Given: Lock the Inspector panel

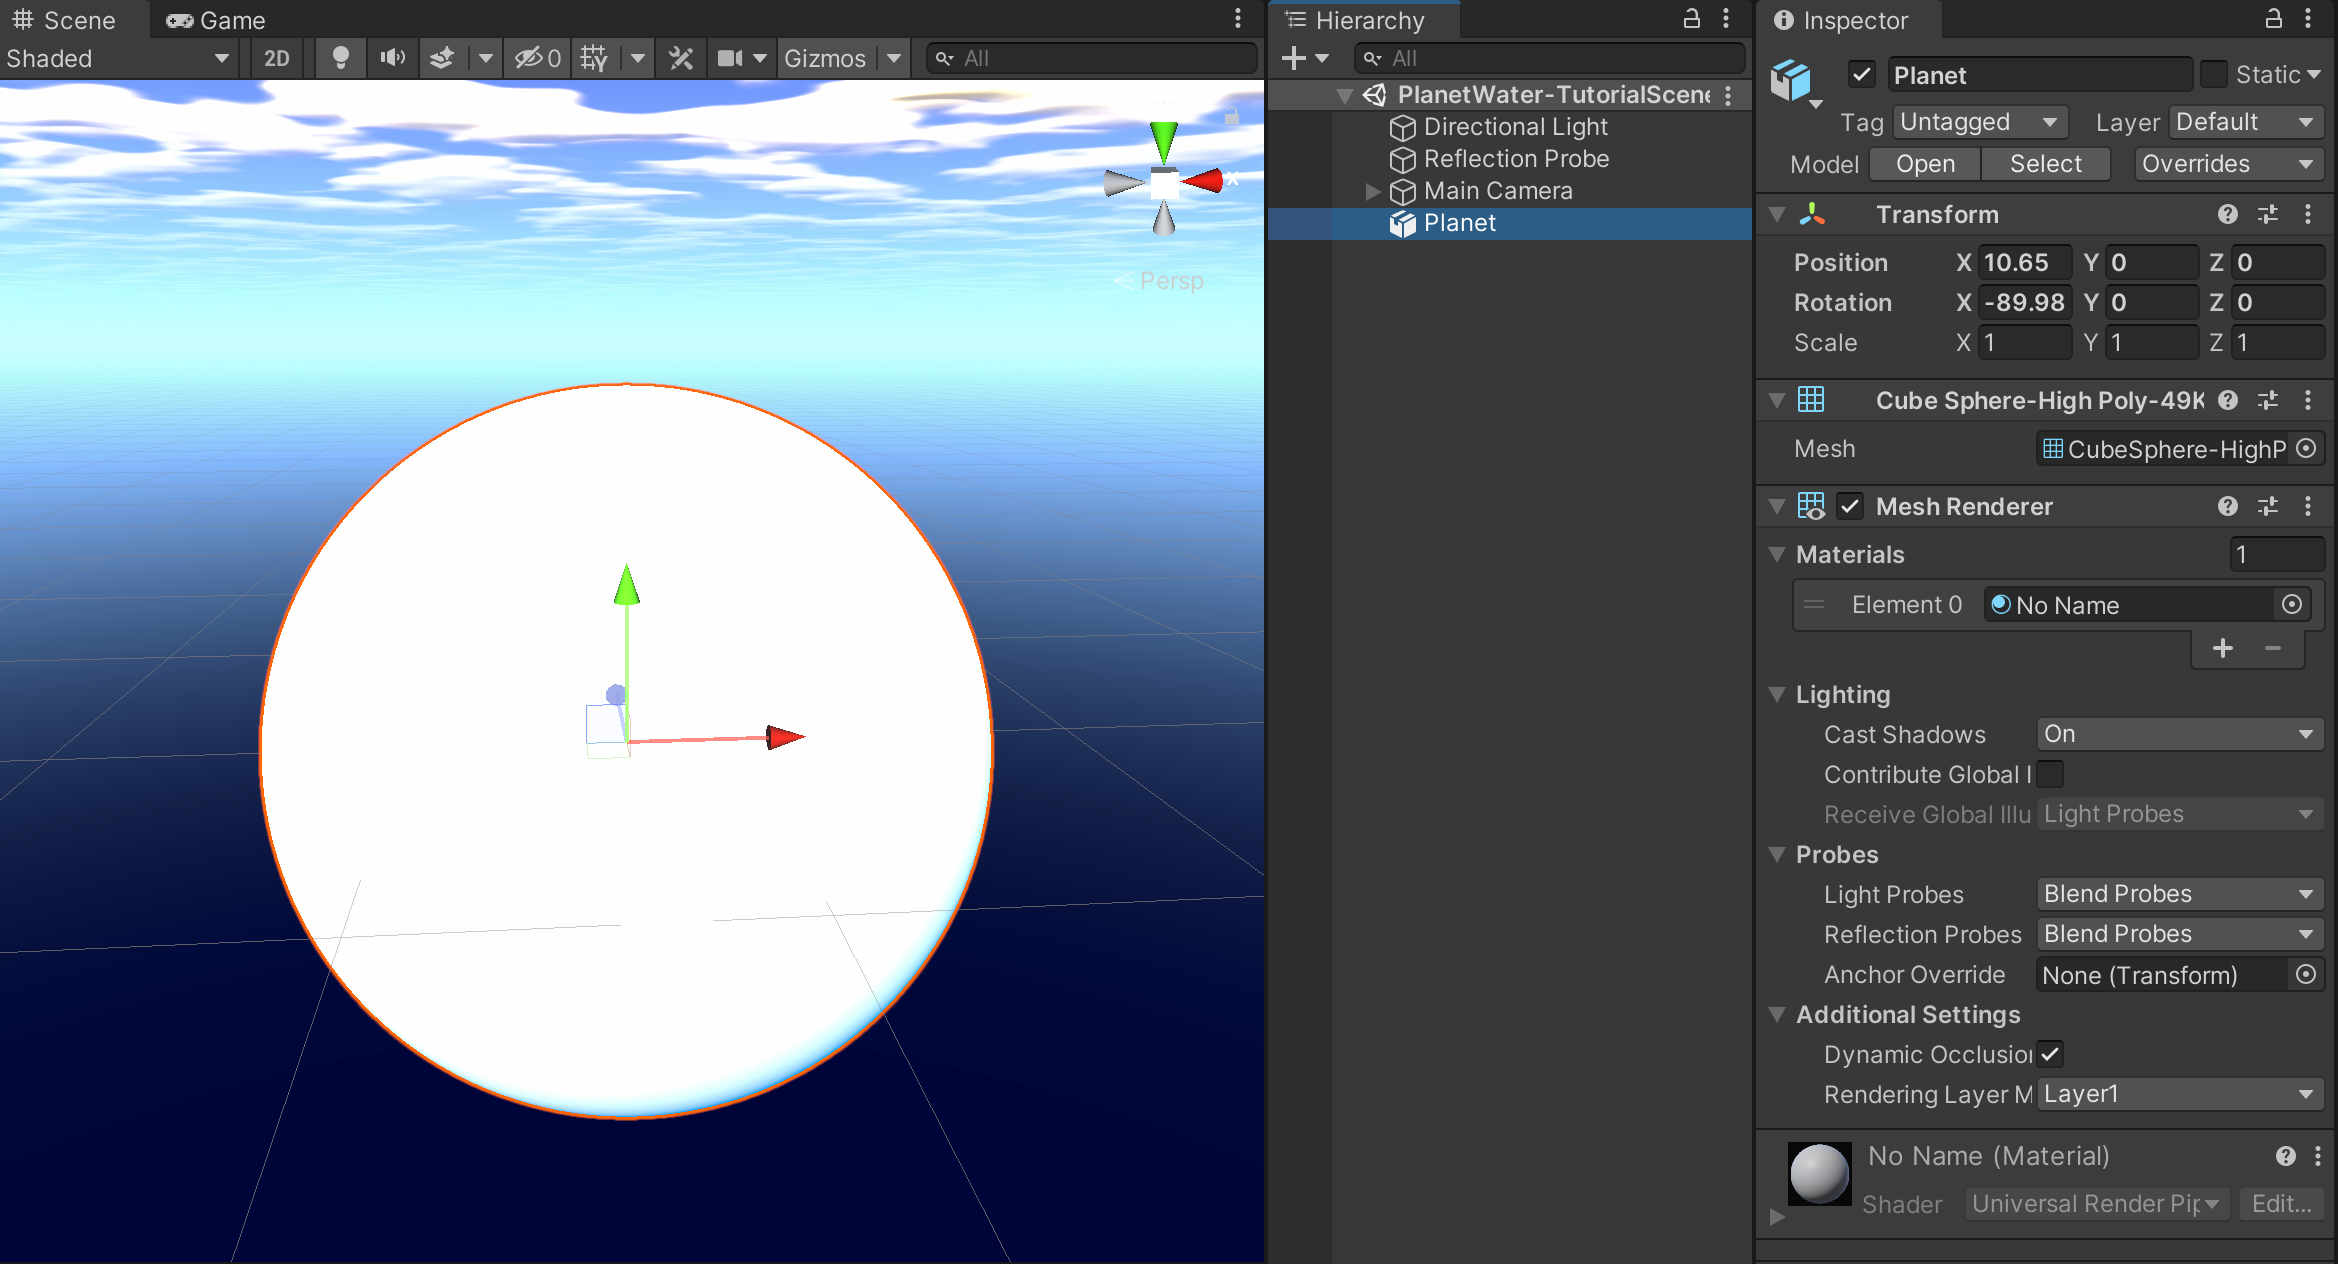Looking at the screenshot, I should coord(2273,19).
